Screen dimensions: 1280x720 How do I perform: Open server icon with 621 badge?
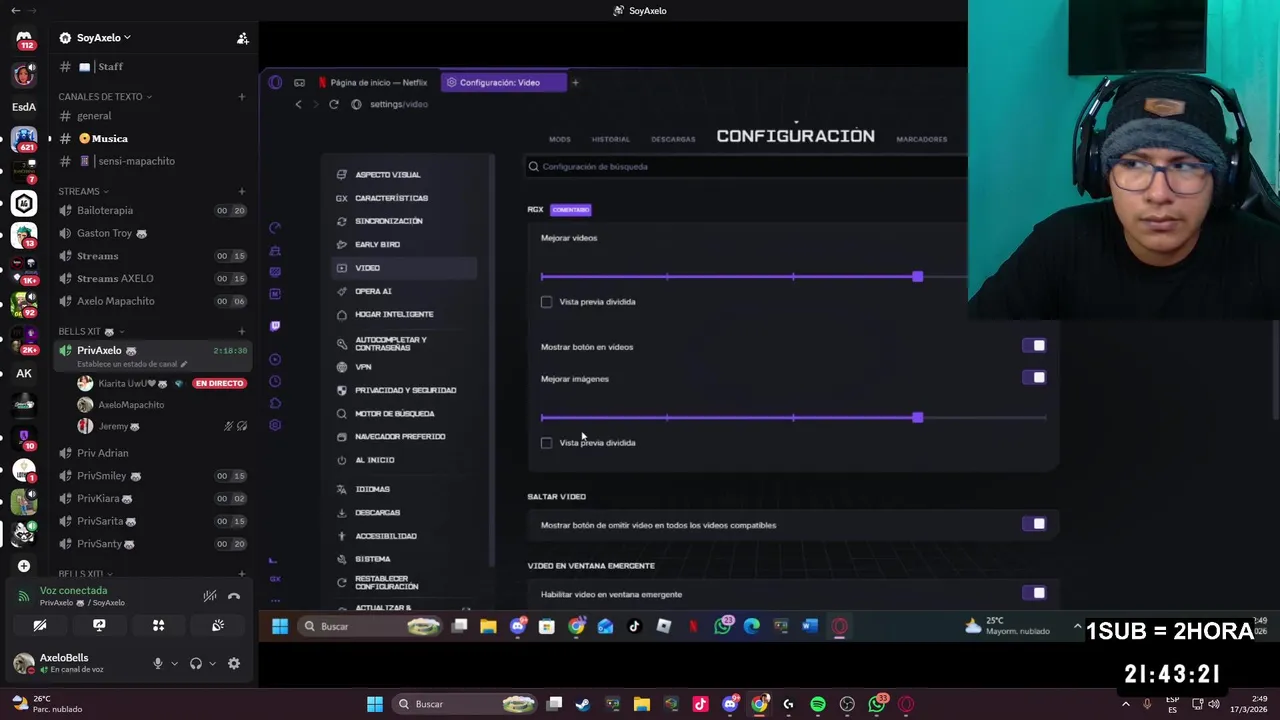tap(24, 140)
